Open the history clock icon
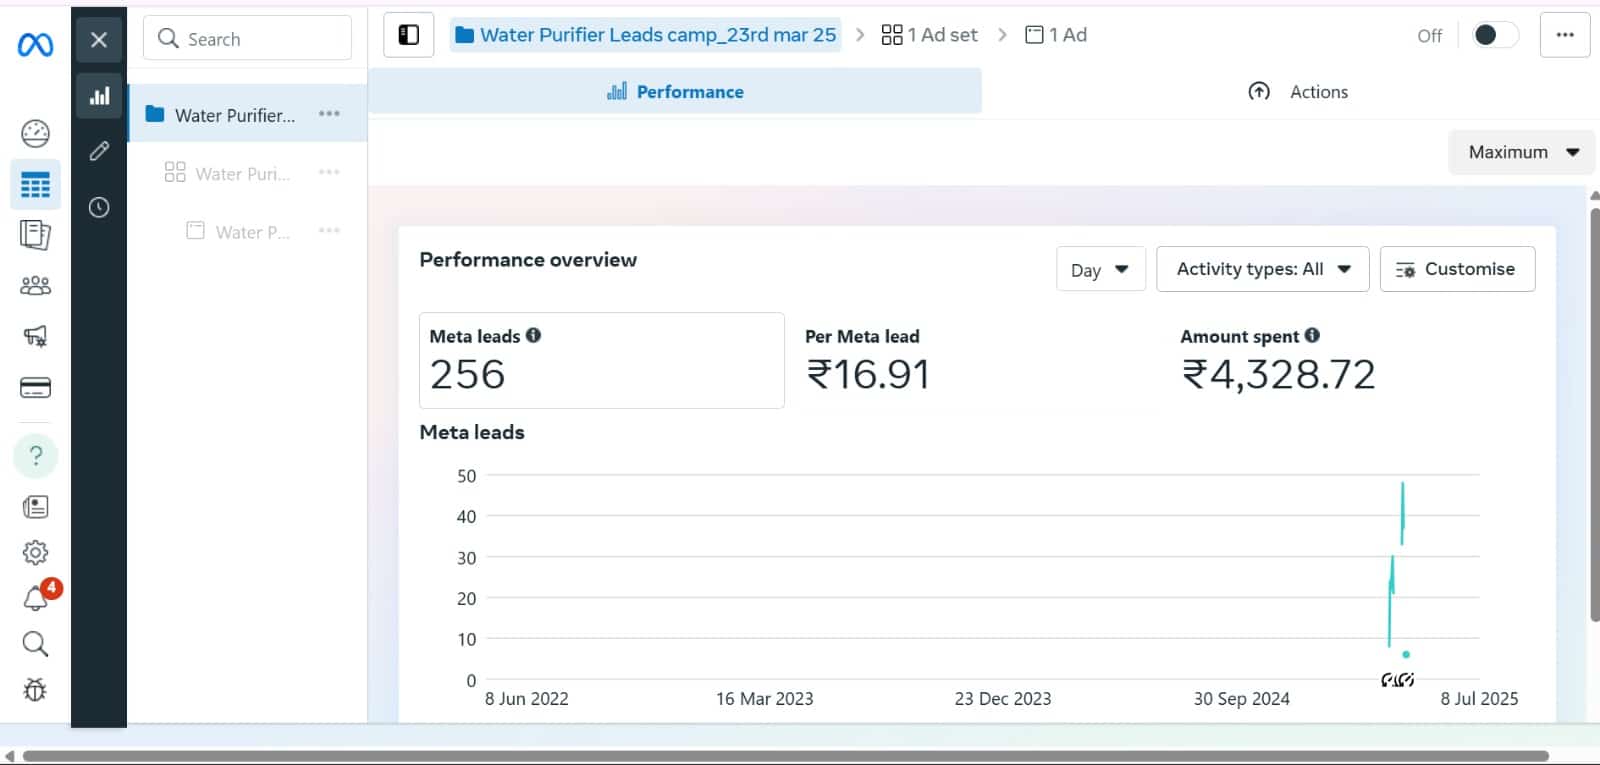This screenshot has width=1600, height=765. pos(99,207)
